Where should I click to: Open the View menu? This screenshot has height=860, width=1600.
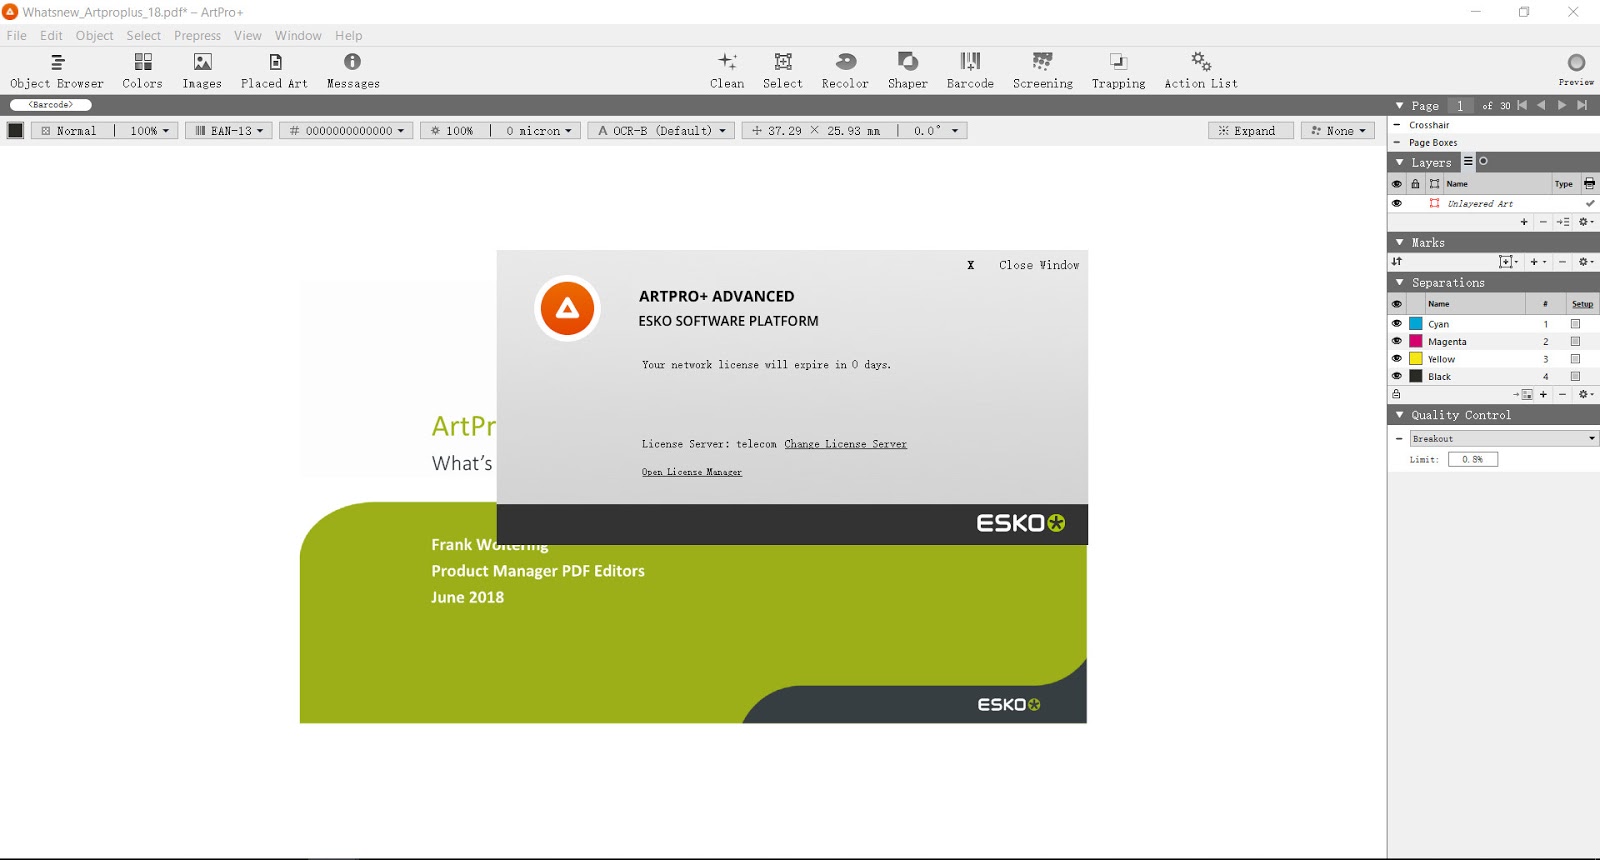(248, 35)
